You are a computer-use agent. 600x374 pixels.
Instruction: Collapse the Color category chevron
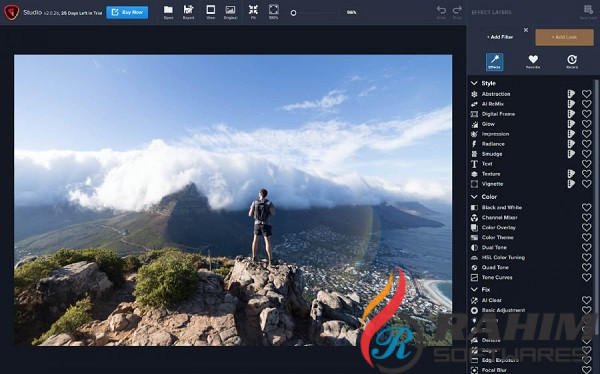tap(474, 196)
